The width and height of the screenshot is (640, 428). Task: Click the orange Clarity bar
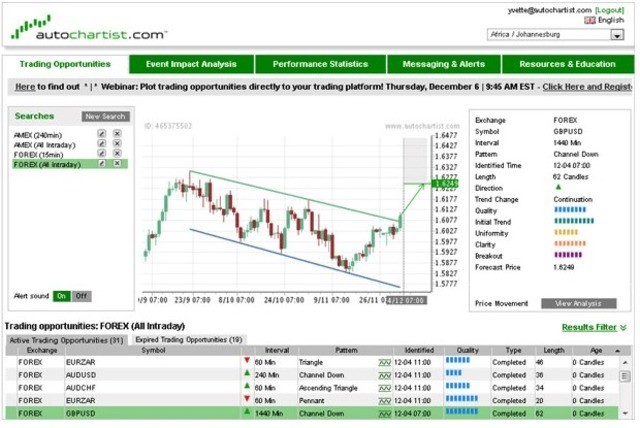point(570,244)
